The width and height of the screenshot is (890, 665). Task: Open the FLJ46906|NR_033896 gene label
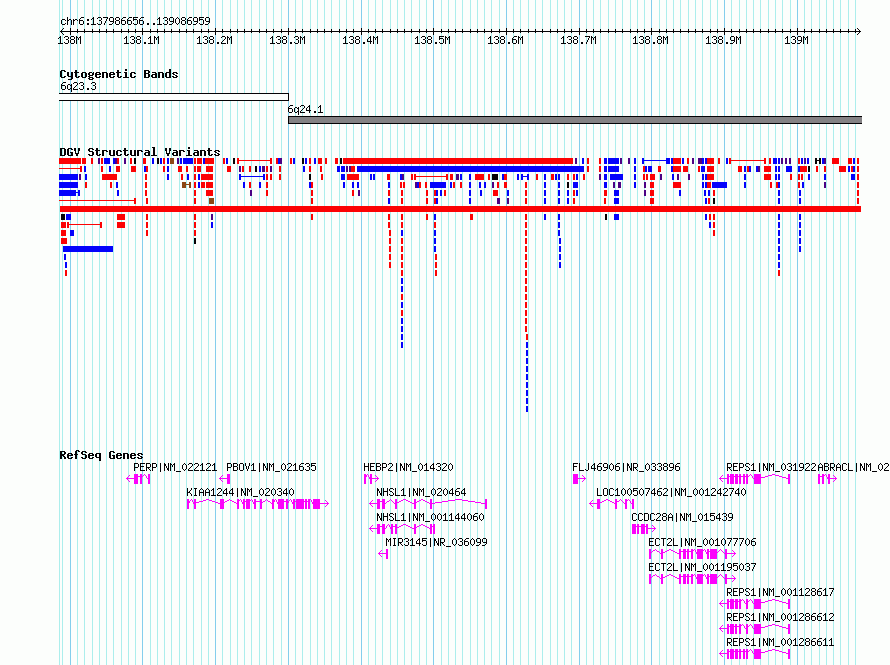[626, 468]
